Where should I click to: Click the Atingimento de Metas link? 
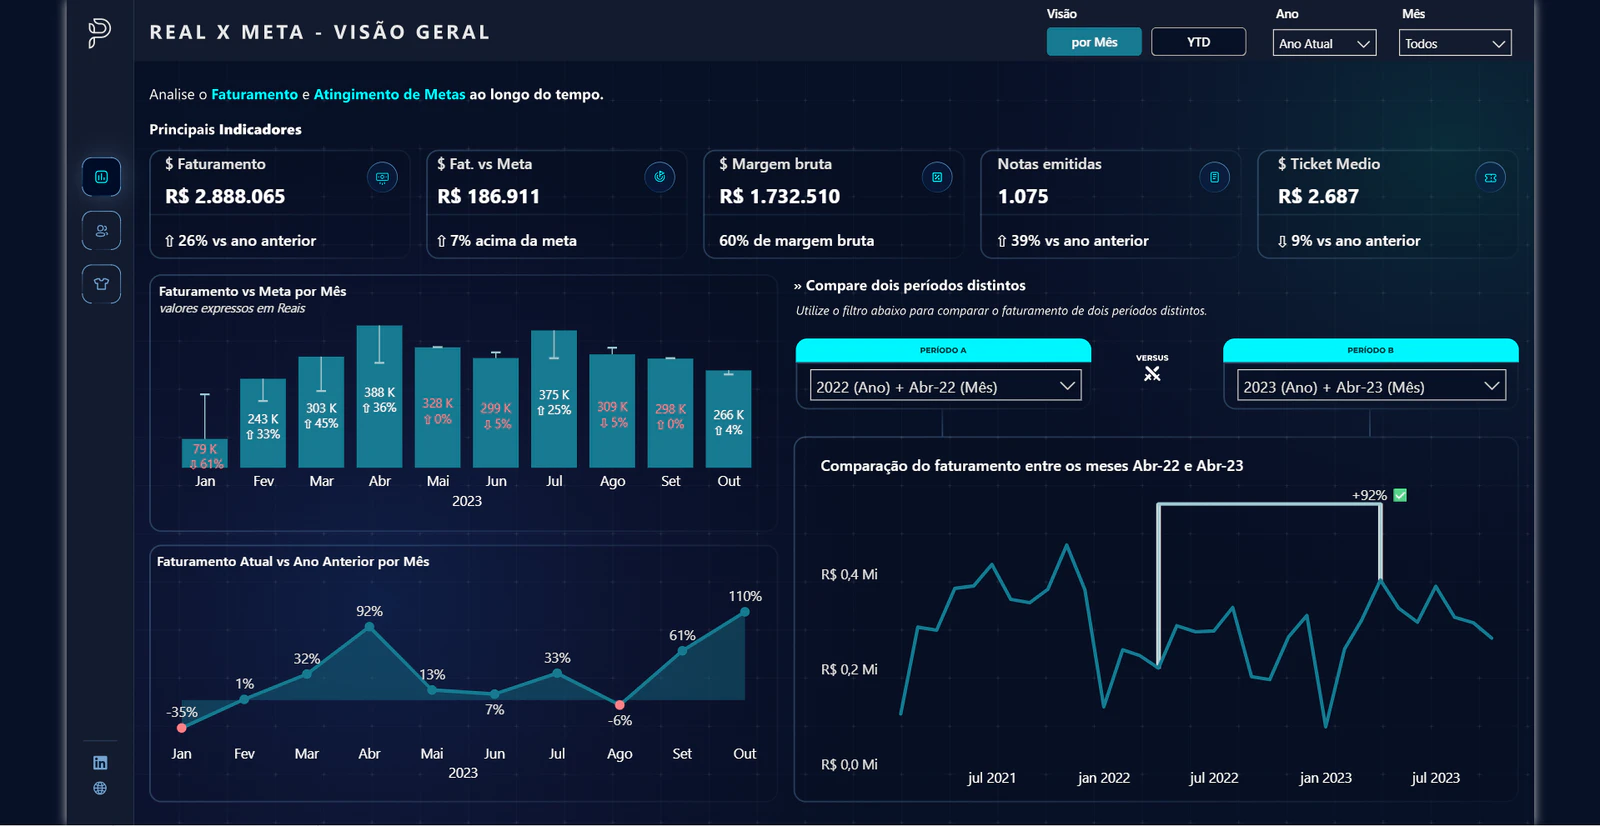389,94
